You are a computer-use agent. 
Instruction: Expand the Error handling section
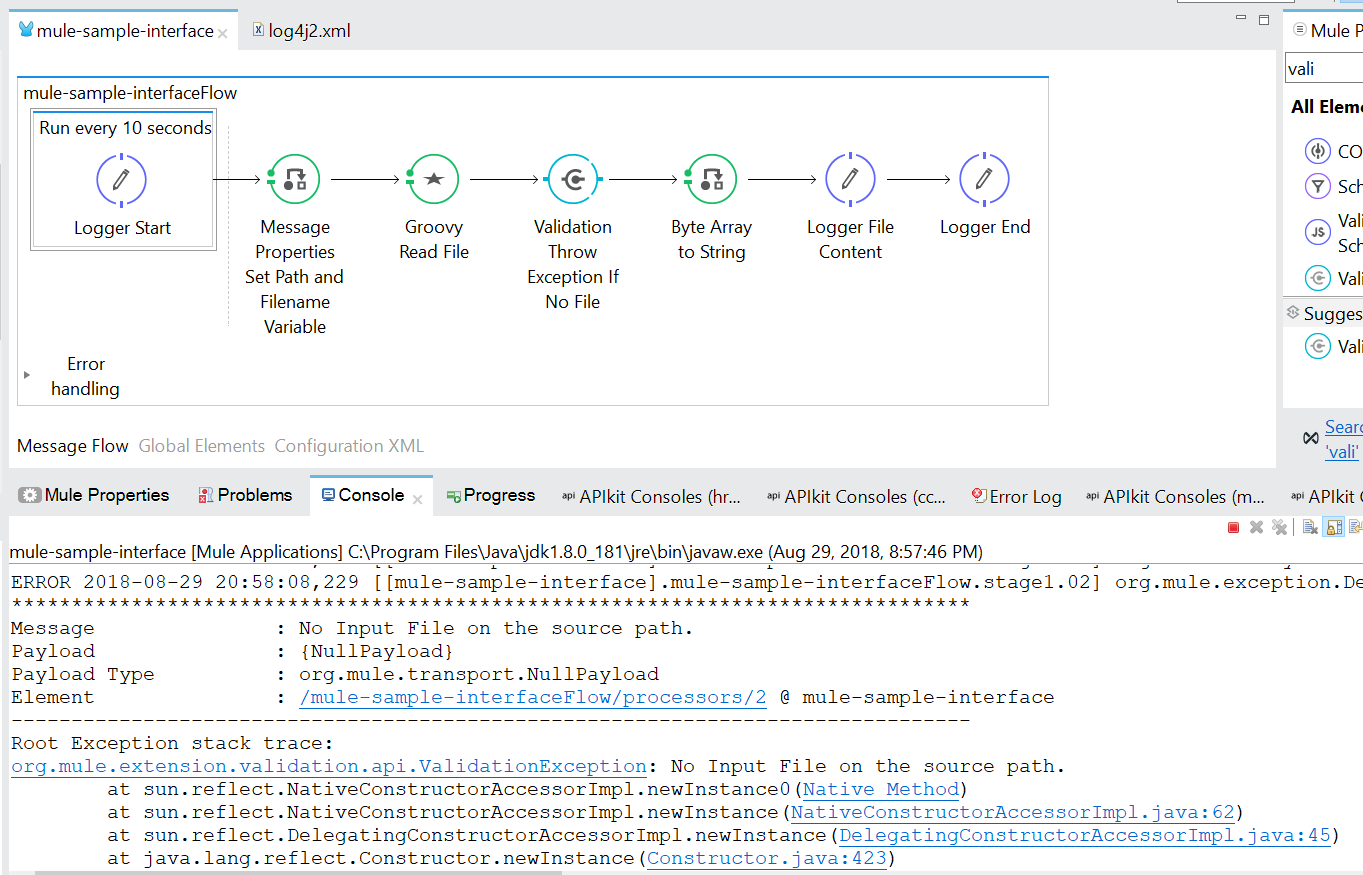tap(27, 375)
